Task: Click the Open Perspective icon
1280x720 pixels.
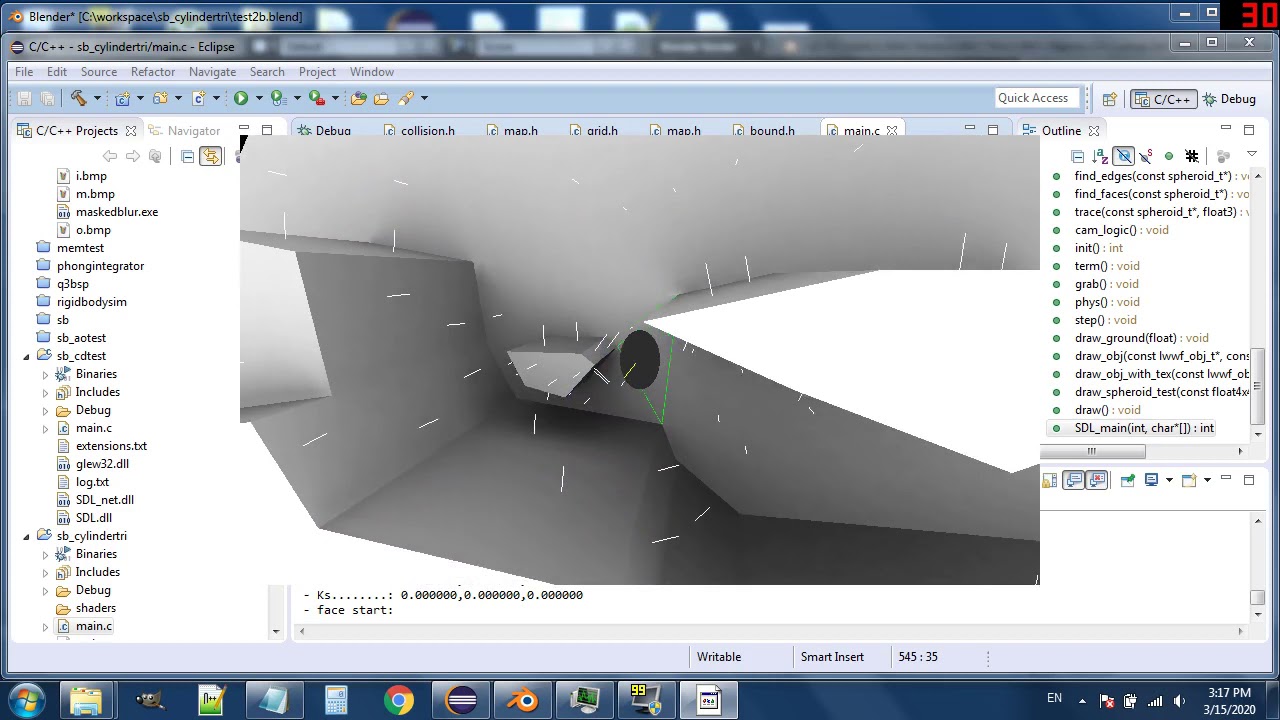Action: (1109, 99)
